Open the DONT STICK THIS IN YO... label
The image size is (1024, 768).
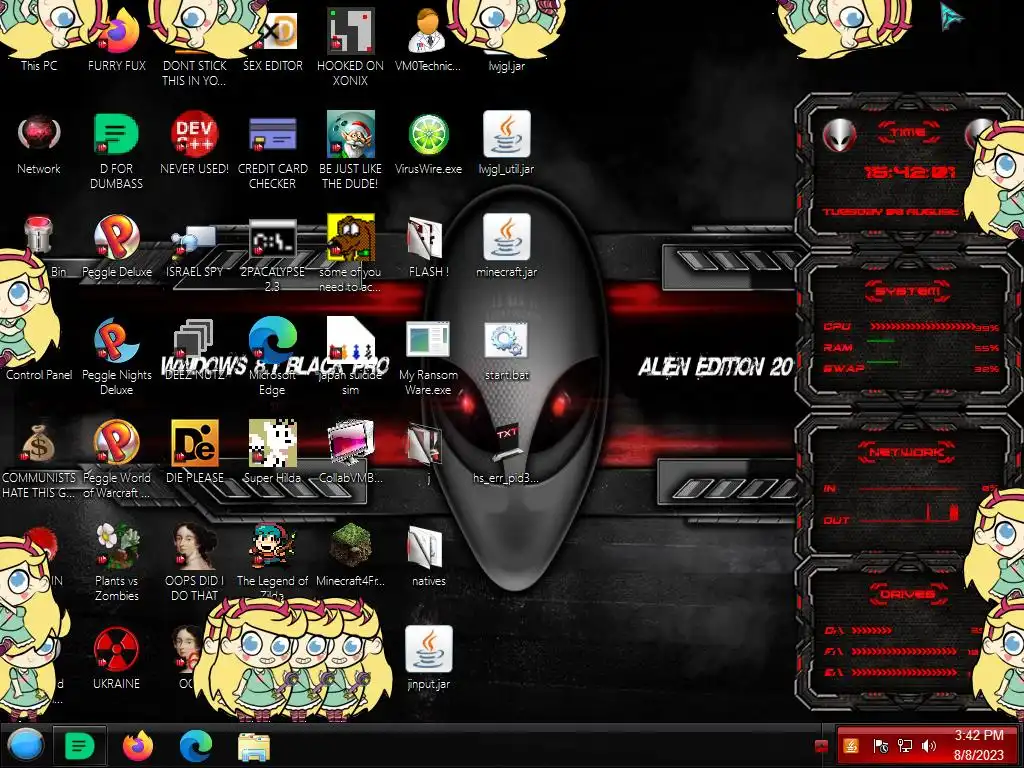(x=195, y=73)
